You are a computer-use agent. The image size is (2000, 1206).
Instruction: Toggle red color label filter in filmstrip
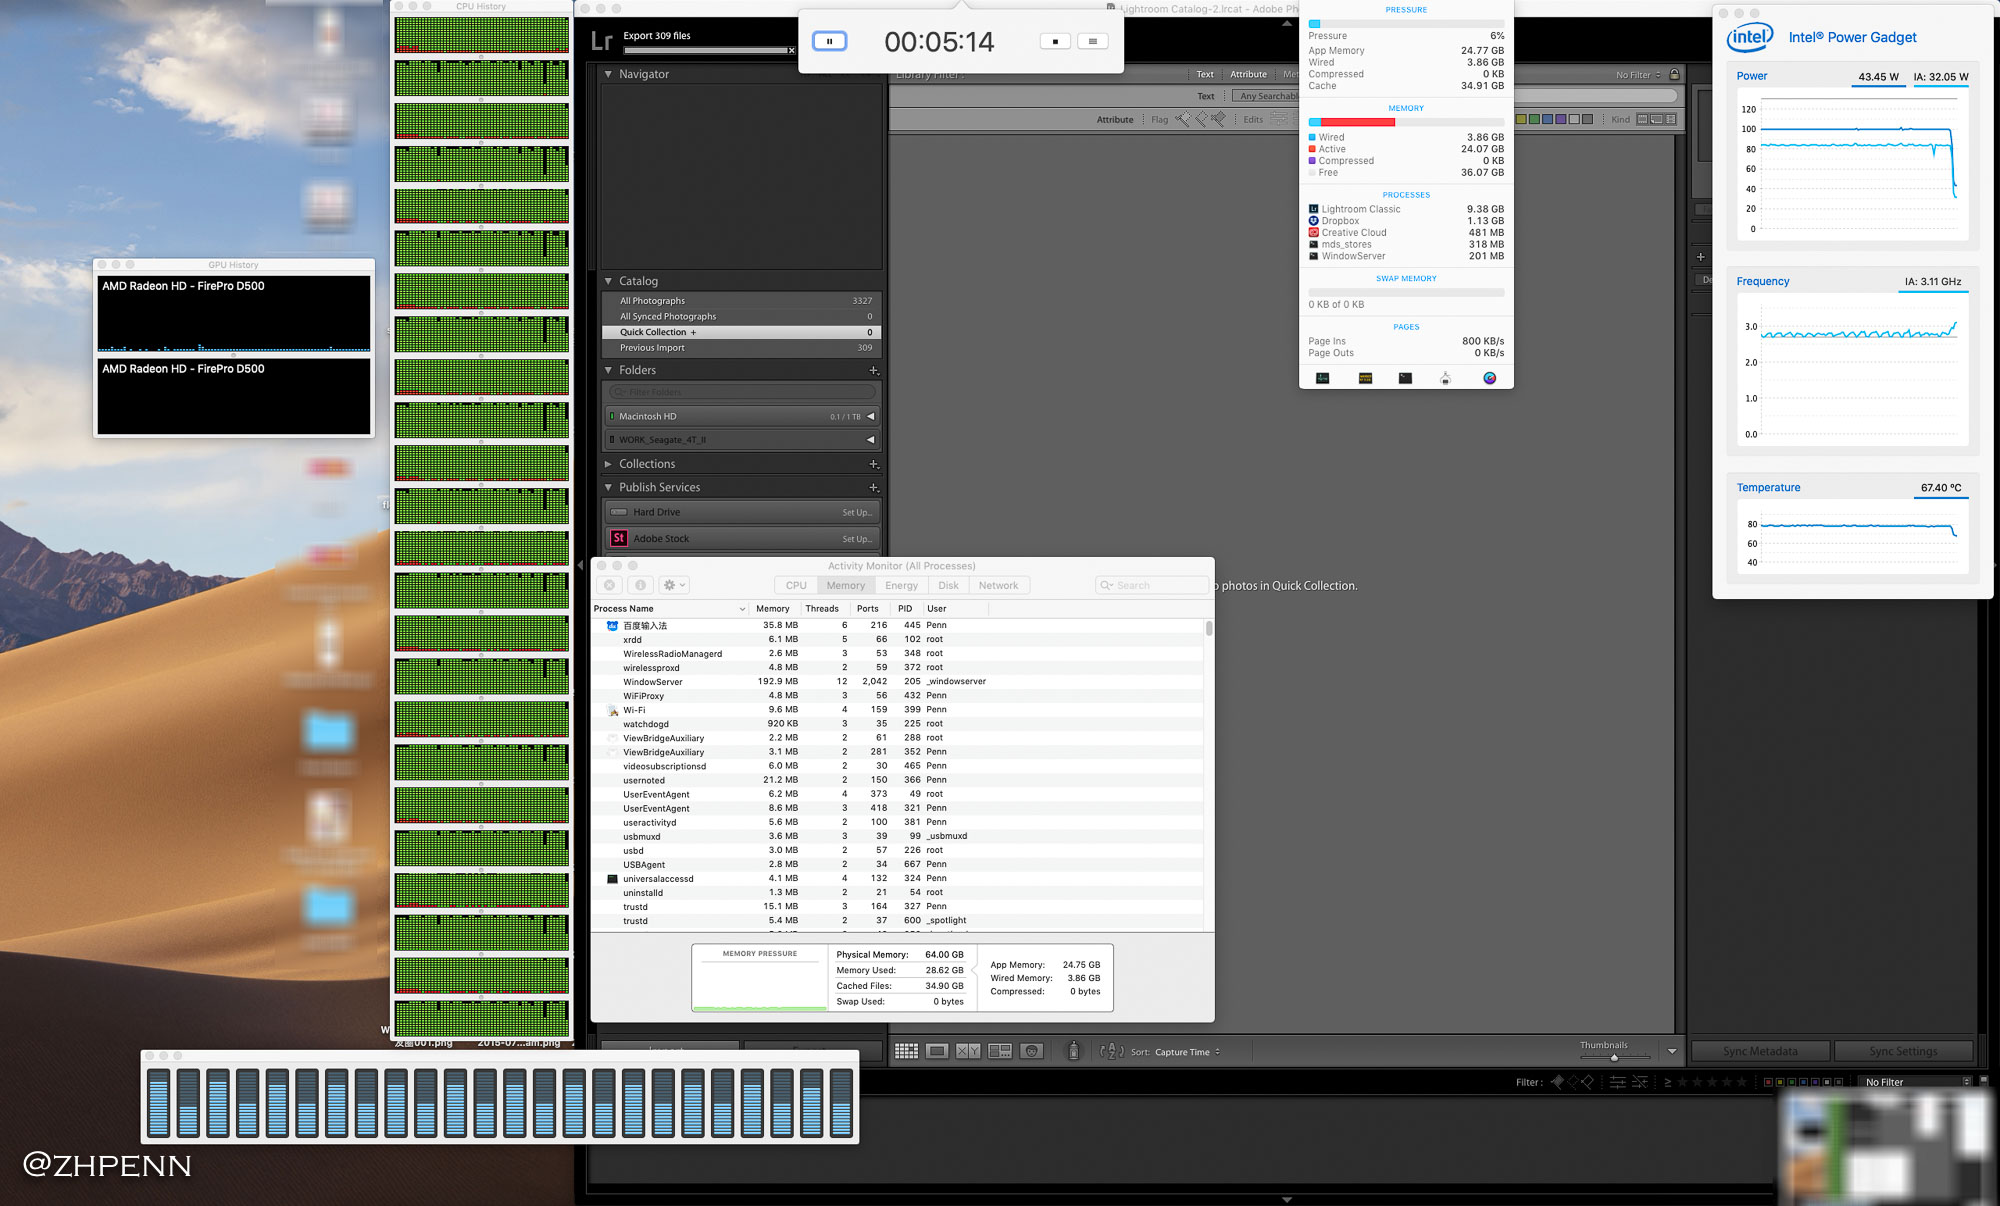[x=1768, y=1082]
